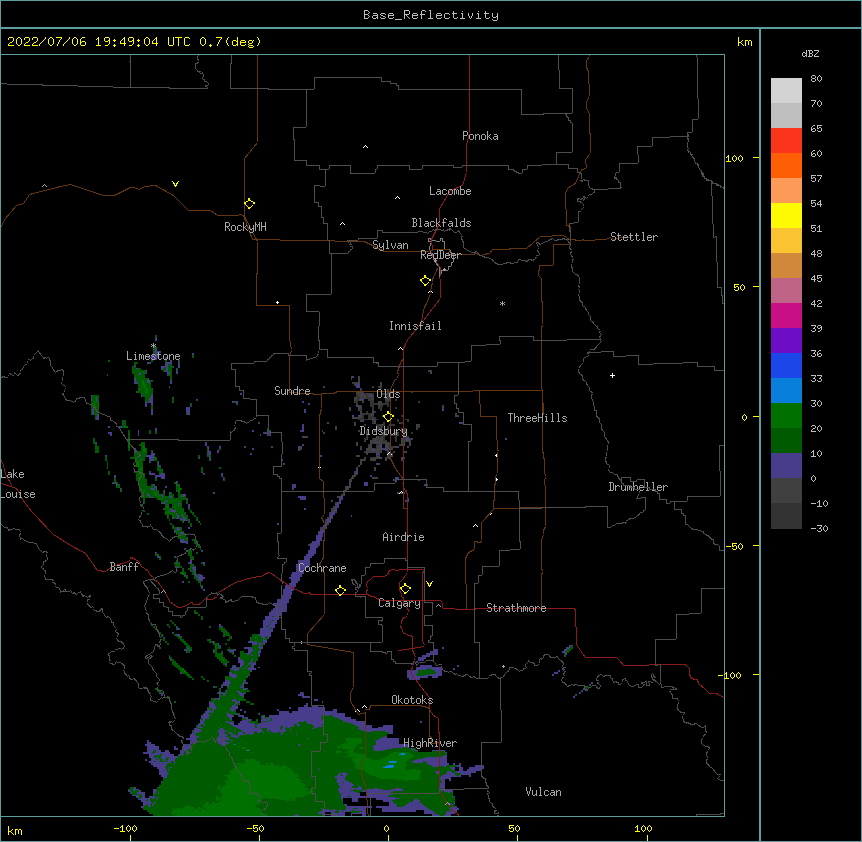Select the Cochrane label
This screenshot has height=842, width=862.
tap(322, 568)
